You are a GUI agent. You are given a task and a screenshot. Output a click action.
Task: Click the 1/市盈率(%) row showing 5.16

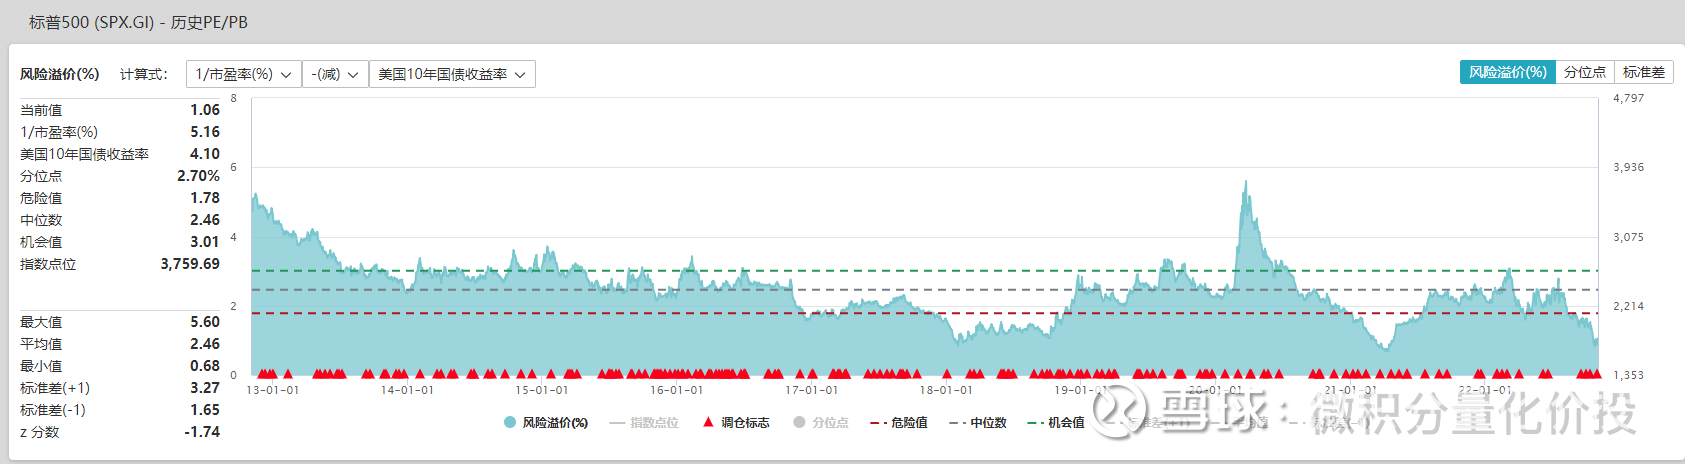pos(120,132)
